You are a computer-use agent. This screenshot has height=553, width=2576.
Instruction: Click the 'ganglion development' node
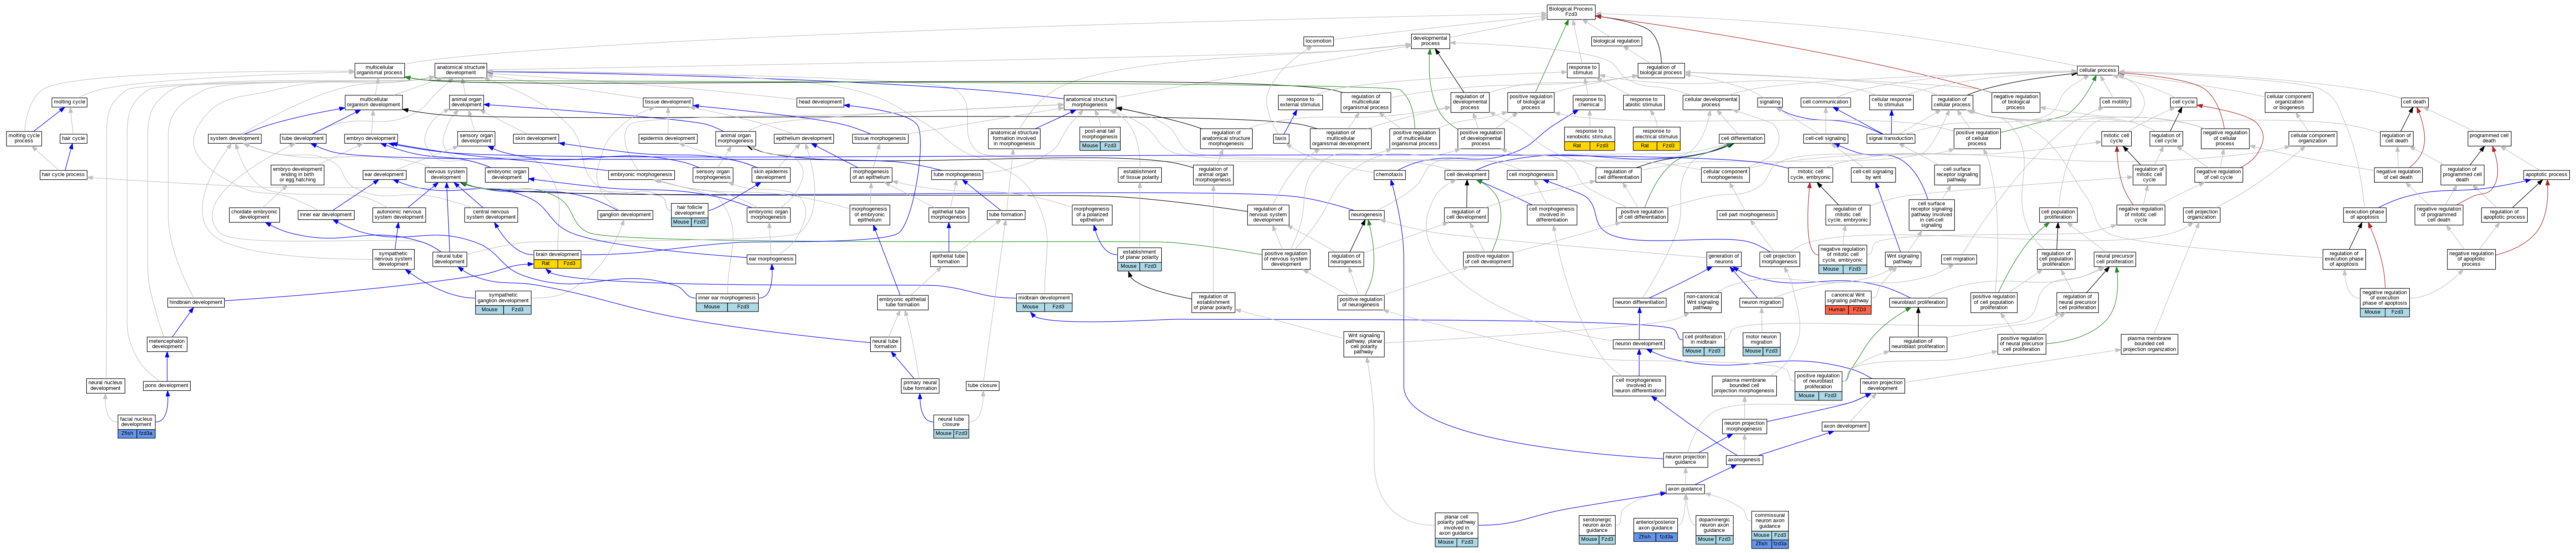[x=625, y=215]
